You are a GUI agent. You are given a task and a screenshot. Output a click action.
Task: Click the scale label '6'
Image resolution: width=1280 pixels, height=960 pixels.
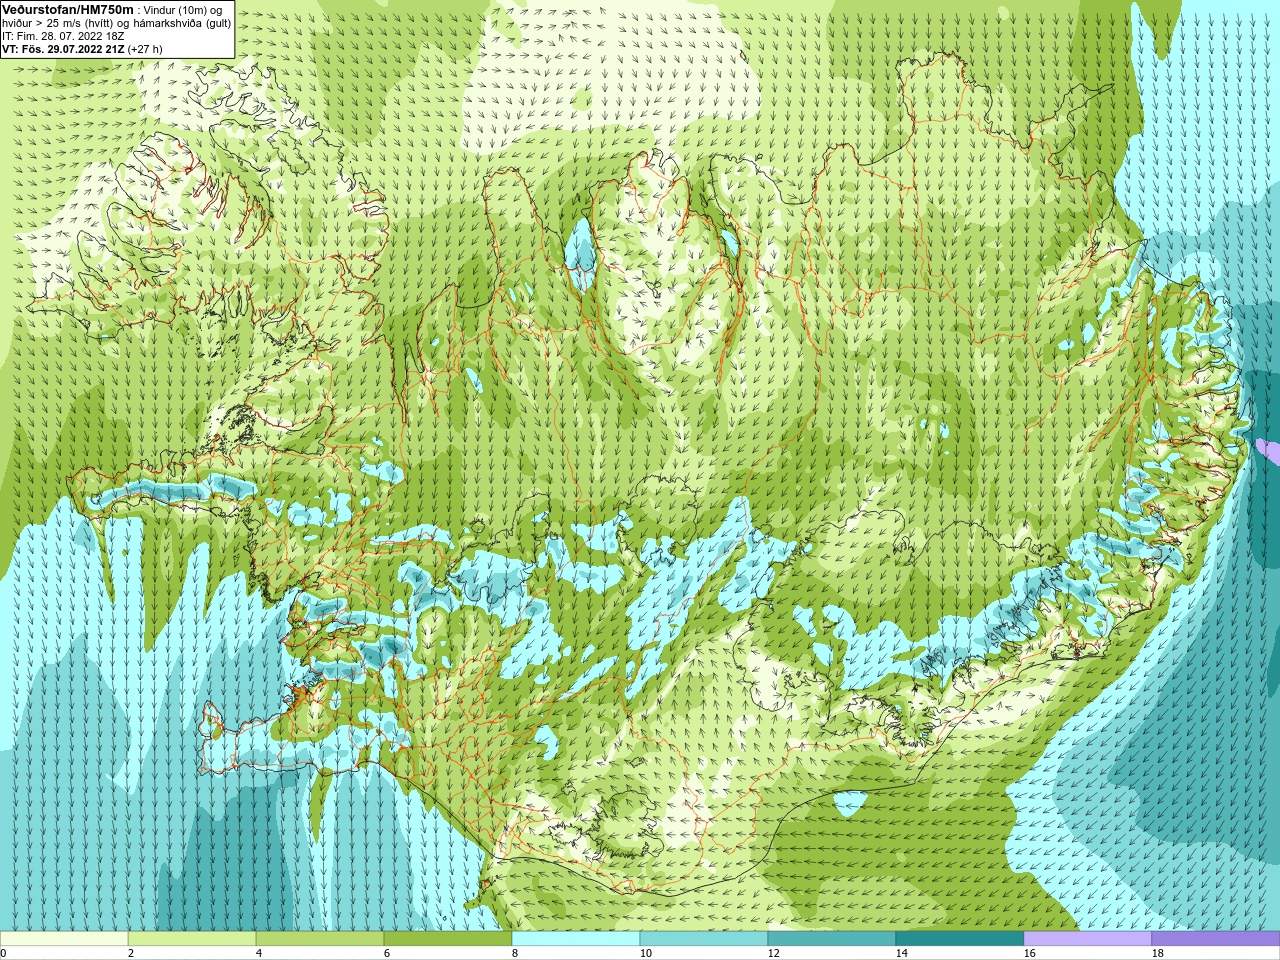387,953
